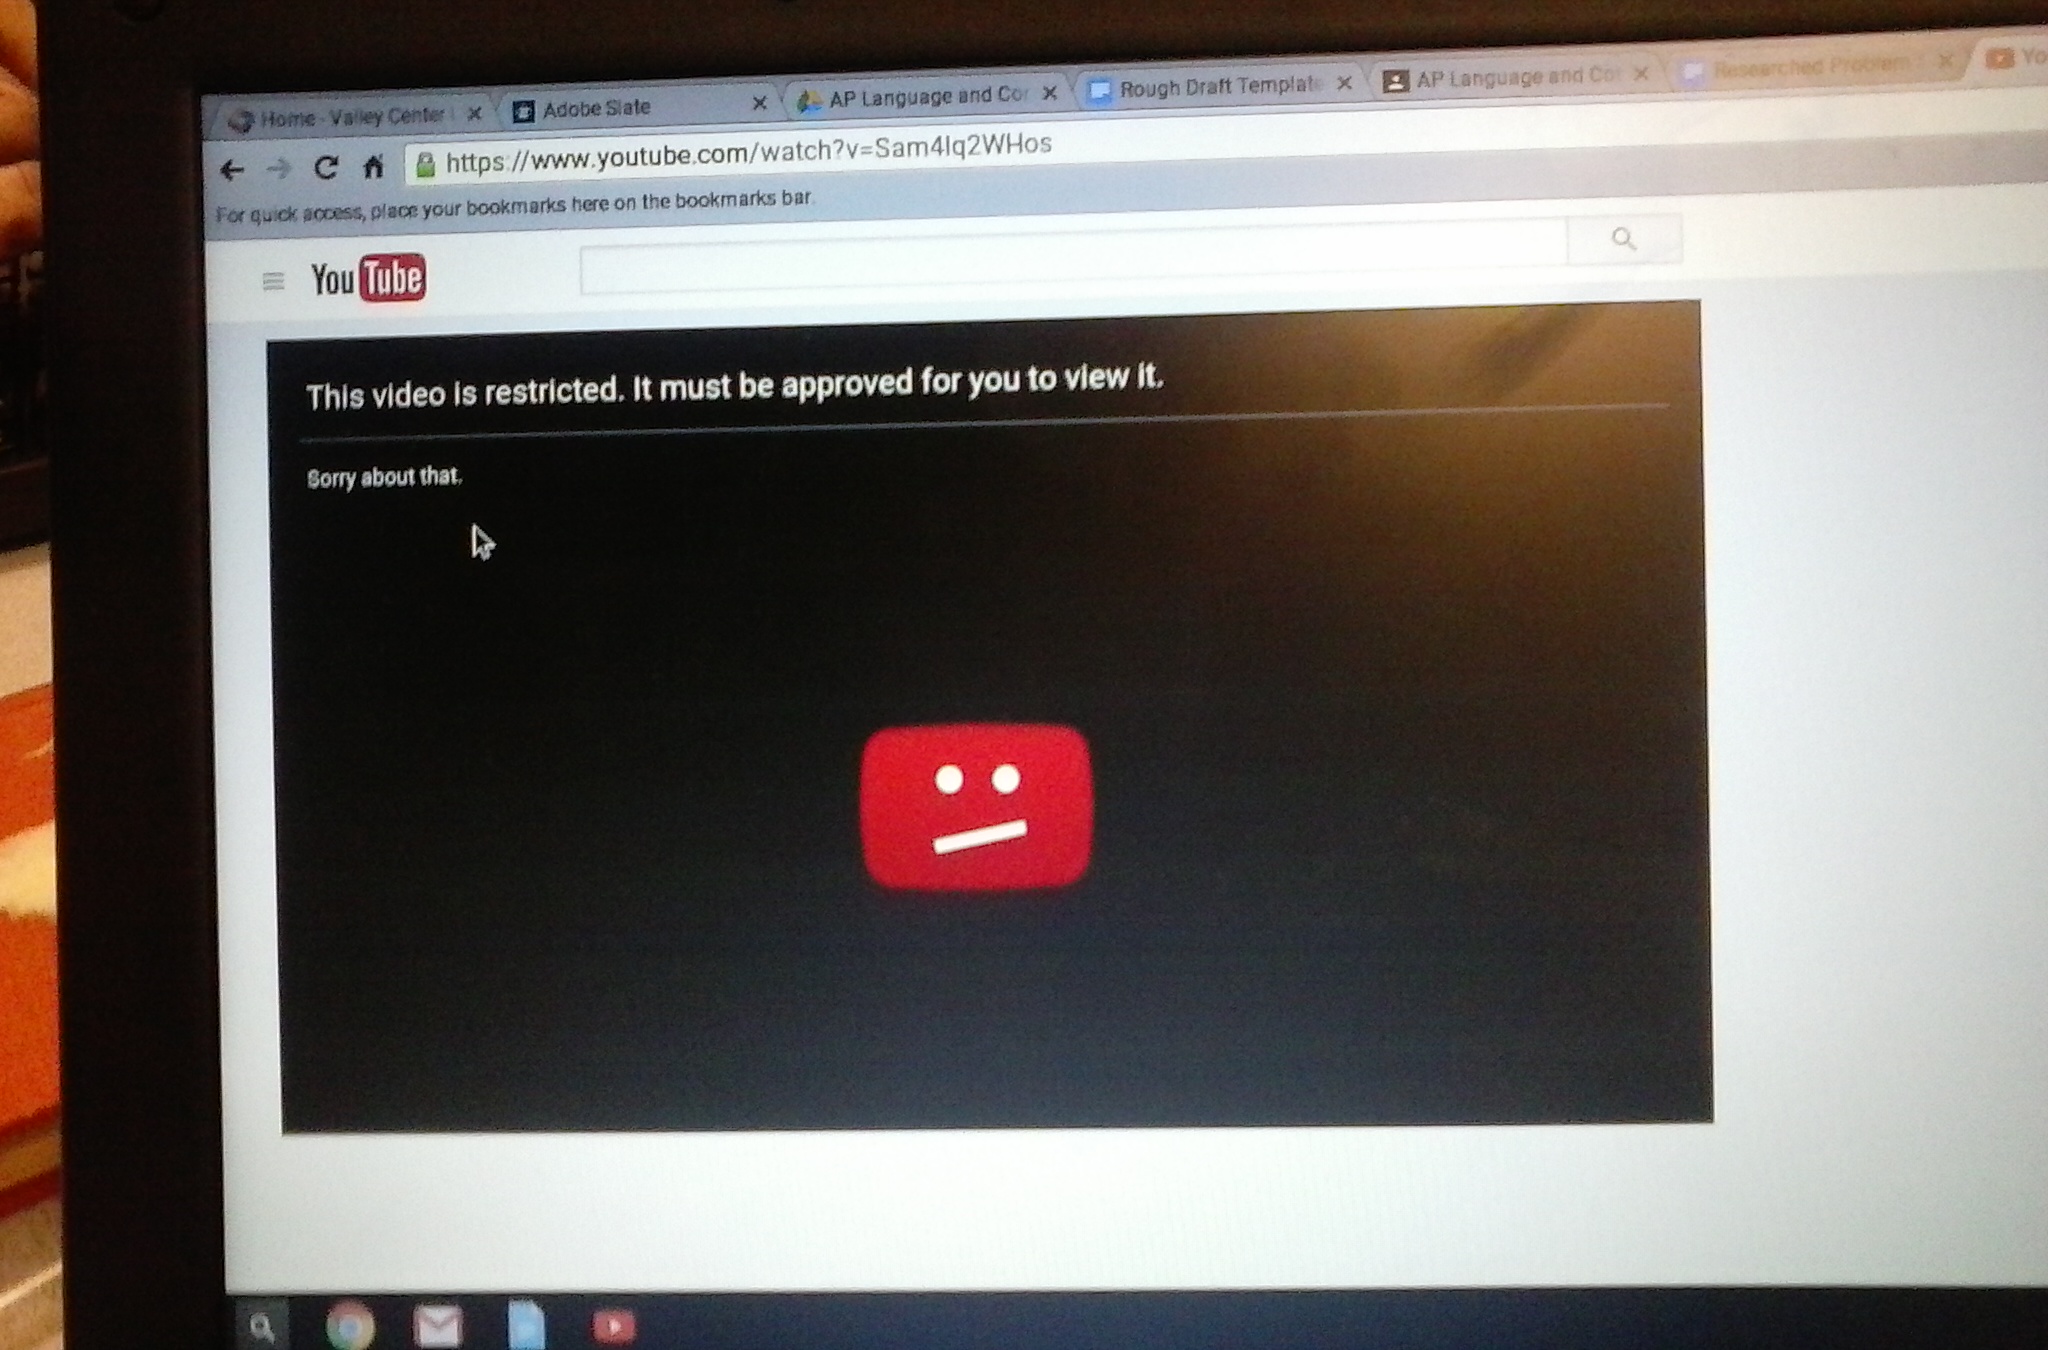Open Gmail from the shelf
This screenshot has width=2048, height=1350.
[438, 1327]
